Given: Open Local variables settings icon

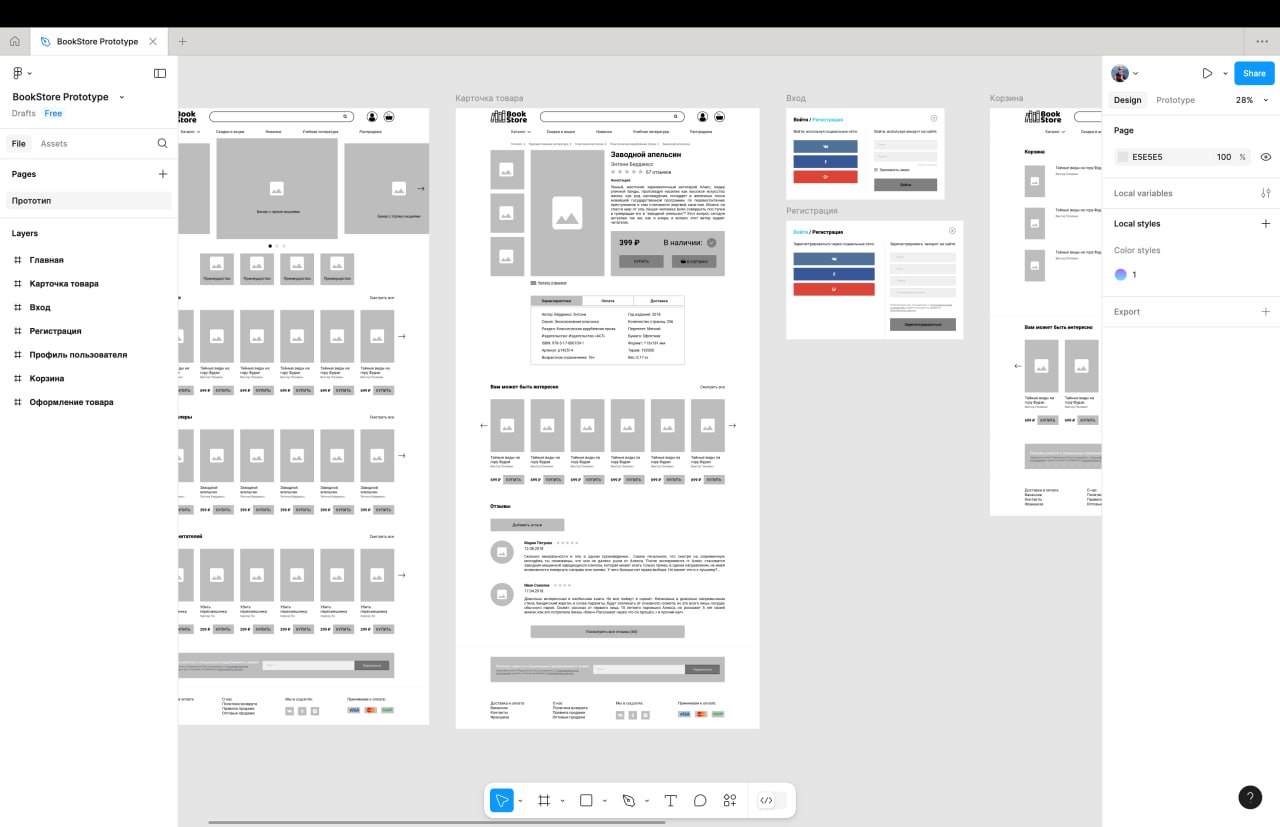Looking at the screenshot, I should click(x=1266, y=193).
